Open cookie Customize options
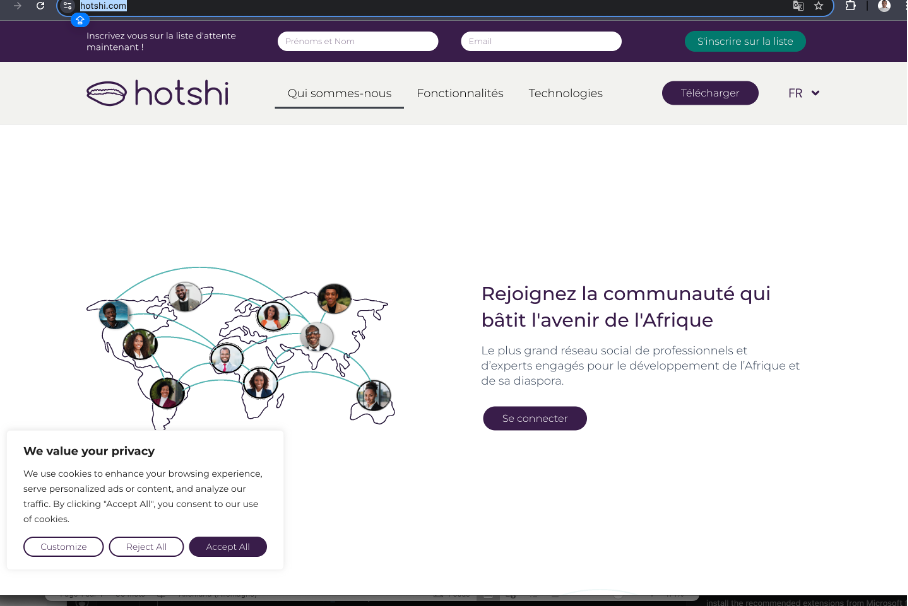The image size is (908, 606). pos(63,546)
